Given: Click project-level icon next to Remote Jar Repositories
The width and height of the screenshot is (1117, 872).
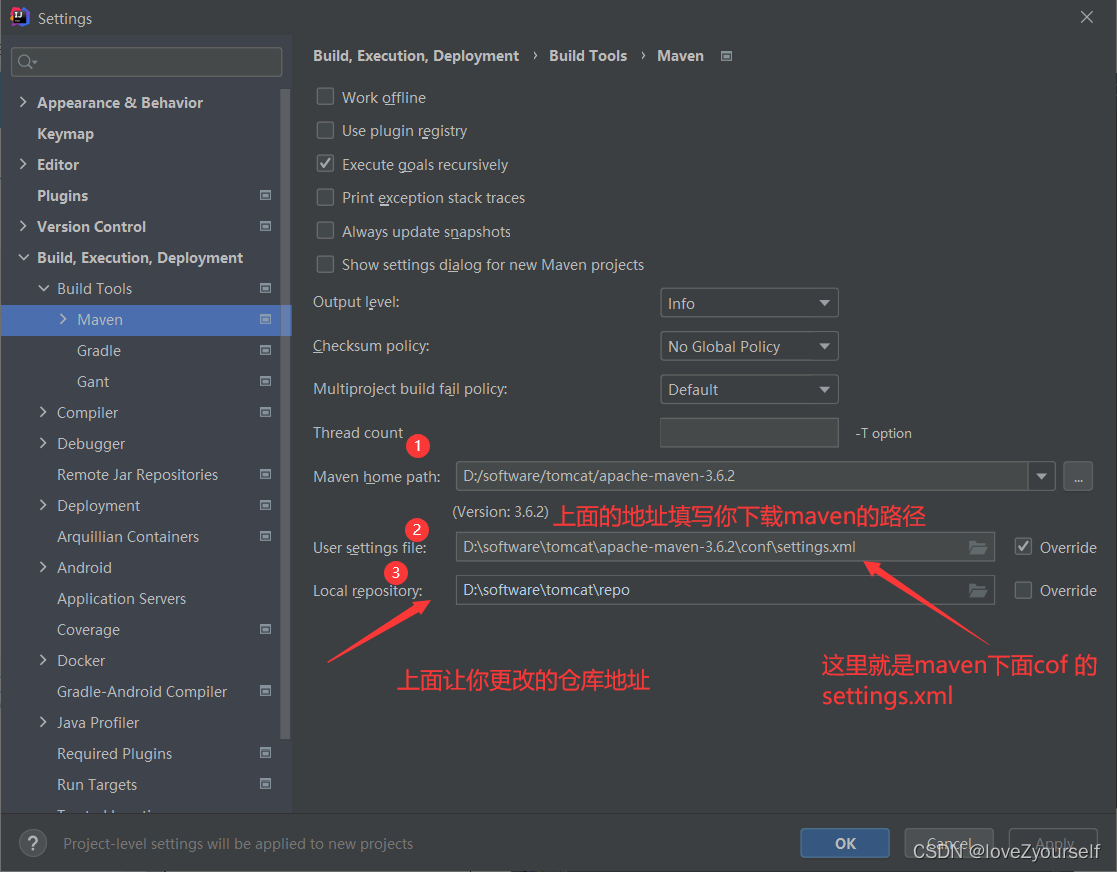Looking at the screenshot, I should tap(266, 474).
